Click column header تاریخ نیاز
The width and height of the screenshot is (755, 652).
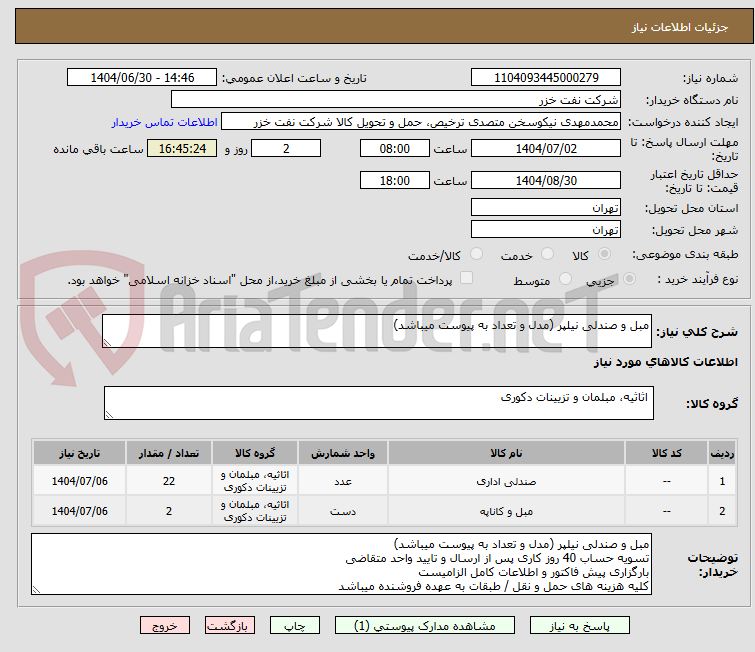pos(79,453)
